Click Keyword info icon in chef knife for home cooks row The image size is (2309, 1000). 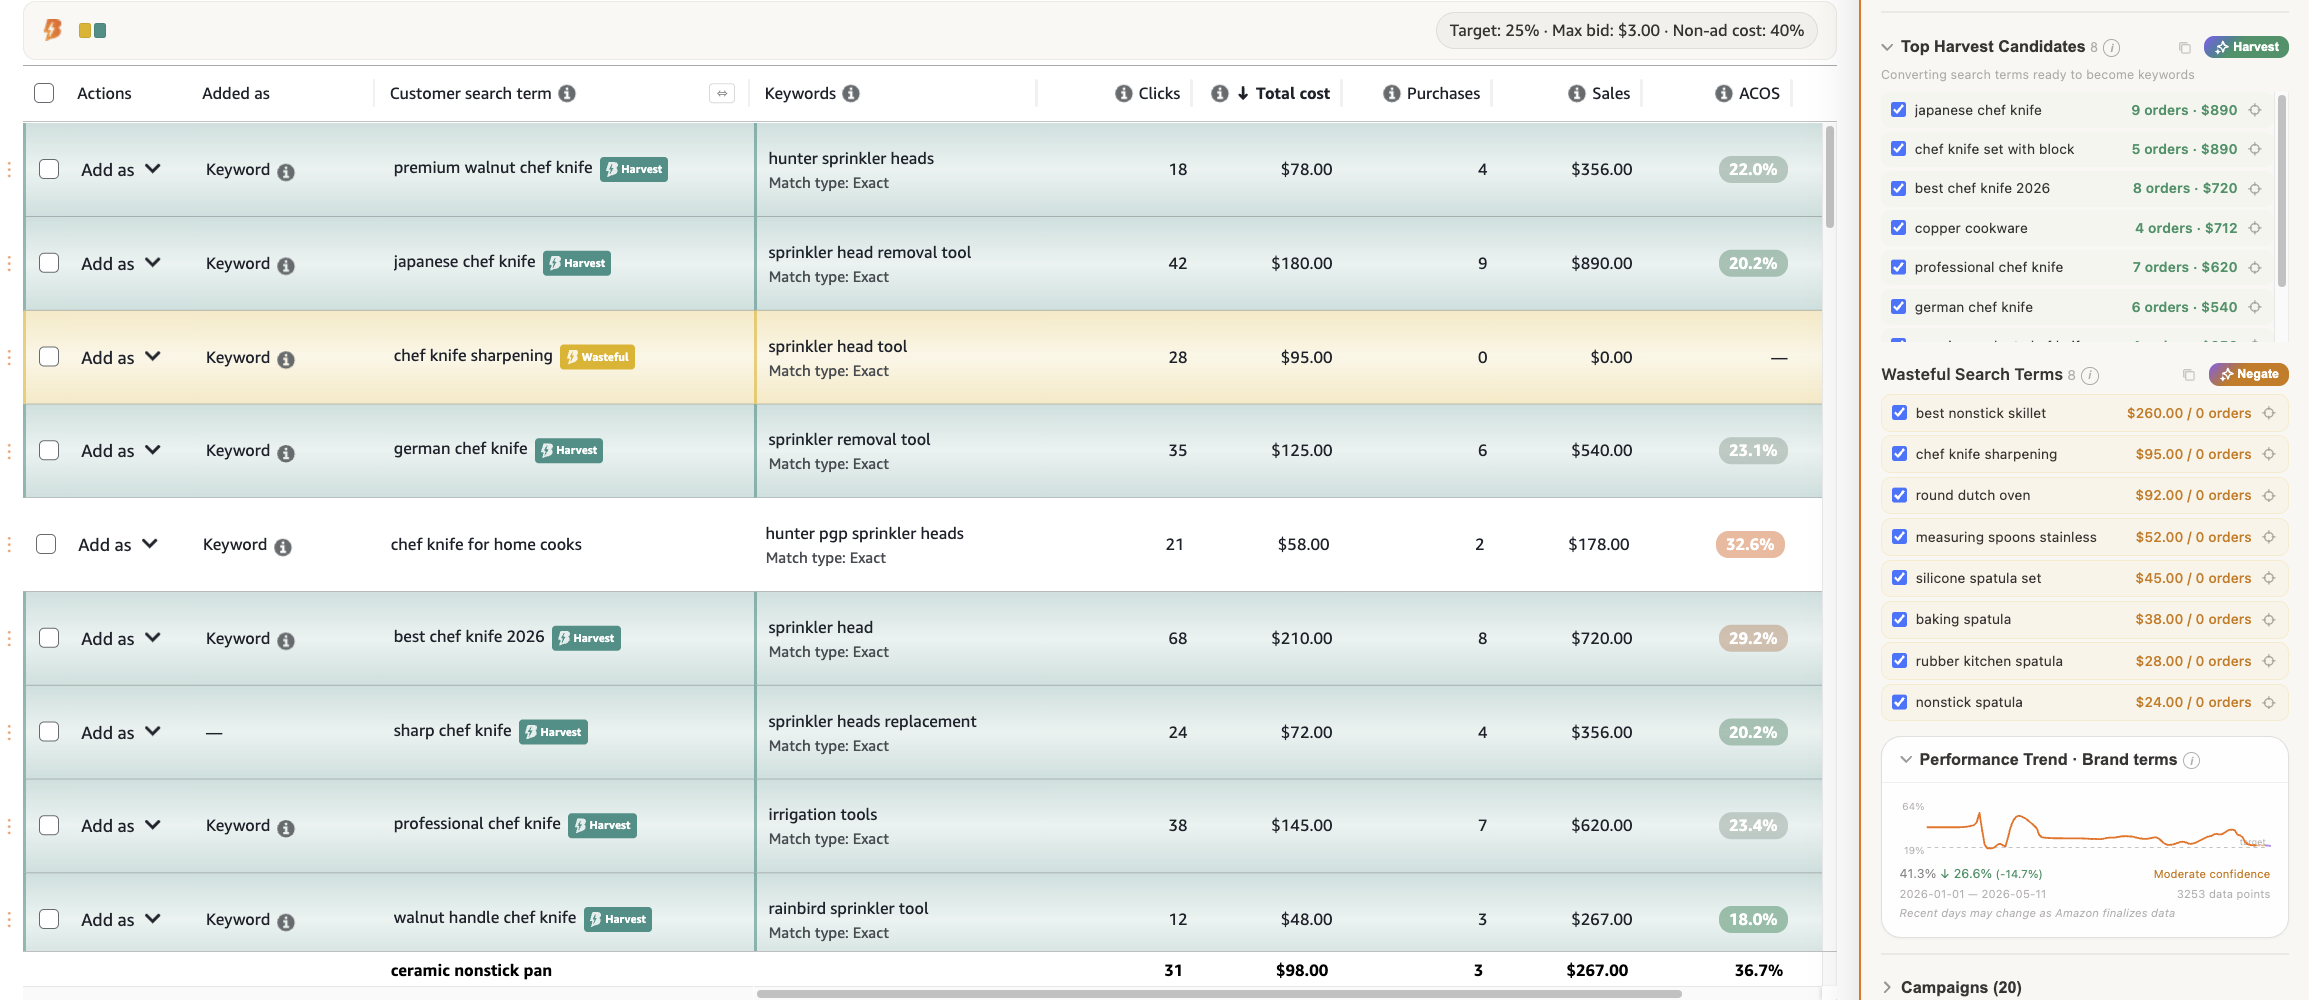tap(283, 547)
